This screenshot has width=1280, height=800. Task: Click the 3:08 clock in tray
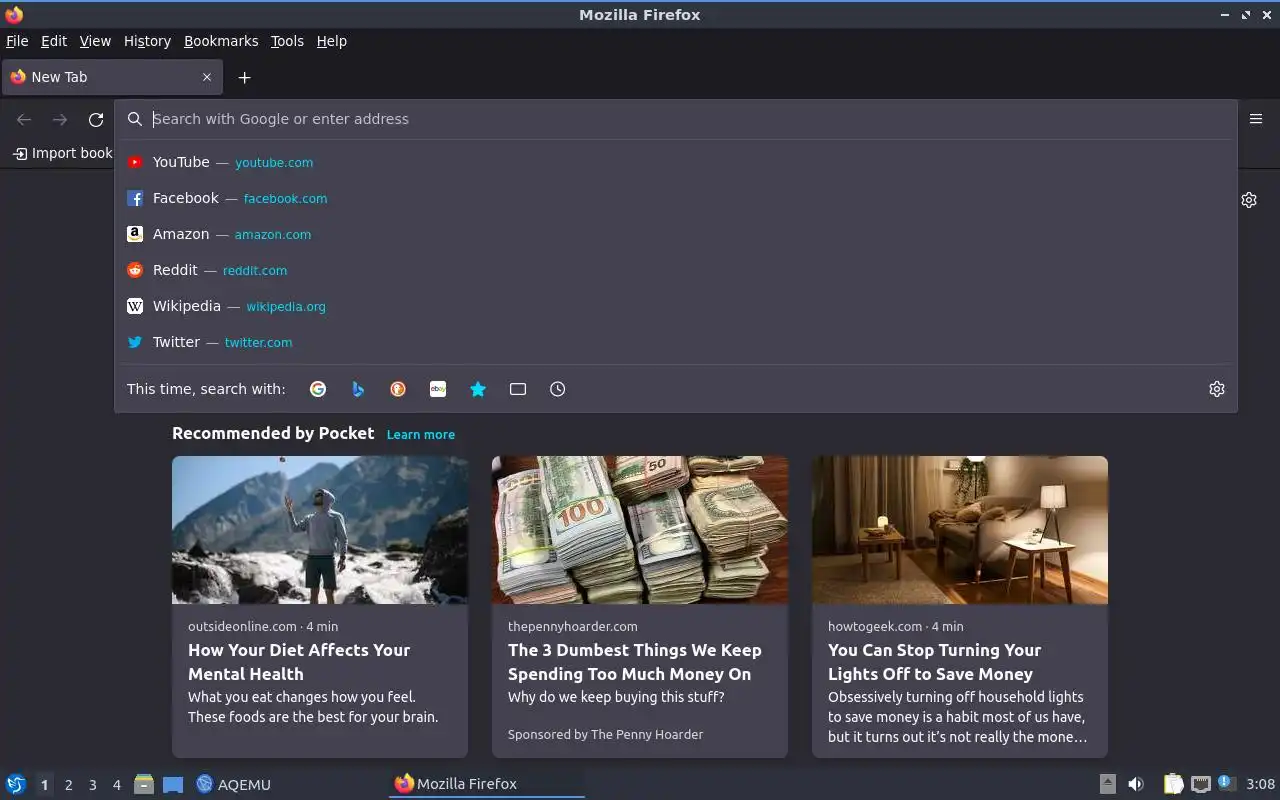pyautogui.click(x=1260, y=784)
